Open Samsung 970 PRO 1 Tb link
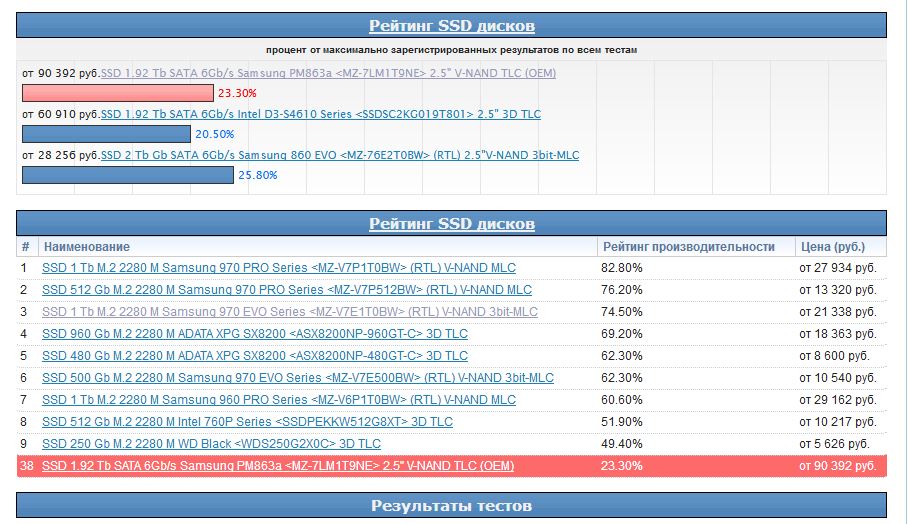The width and height of the screenshot is (908, 524). pyautogui.click(x=279, y=268)
